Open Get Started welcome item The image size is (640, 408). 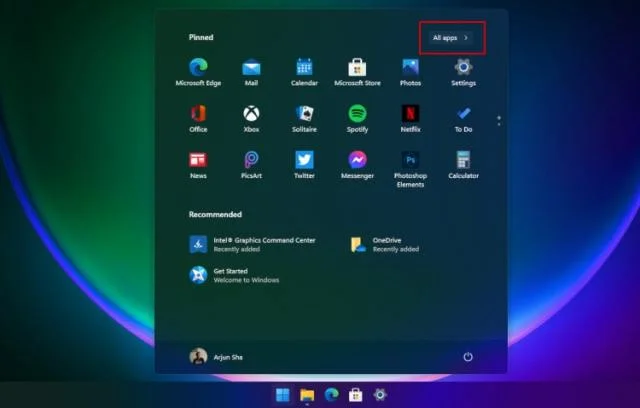click(x=234, y=275)
